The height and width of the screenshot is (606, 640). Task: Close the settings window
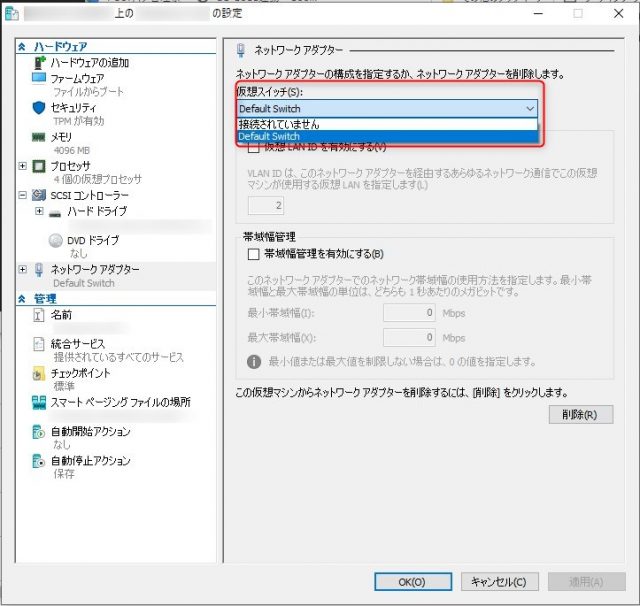coord(618,13)
